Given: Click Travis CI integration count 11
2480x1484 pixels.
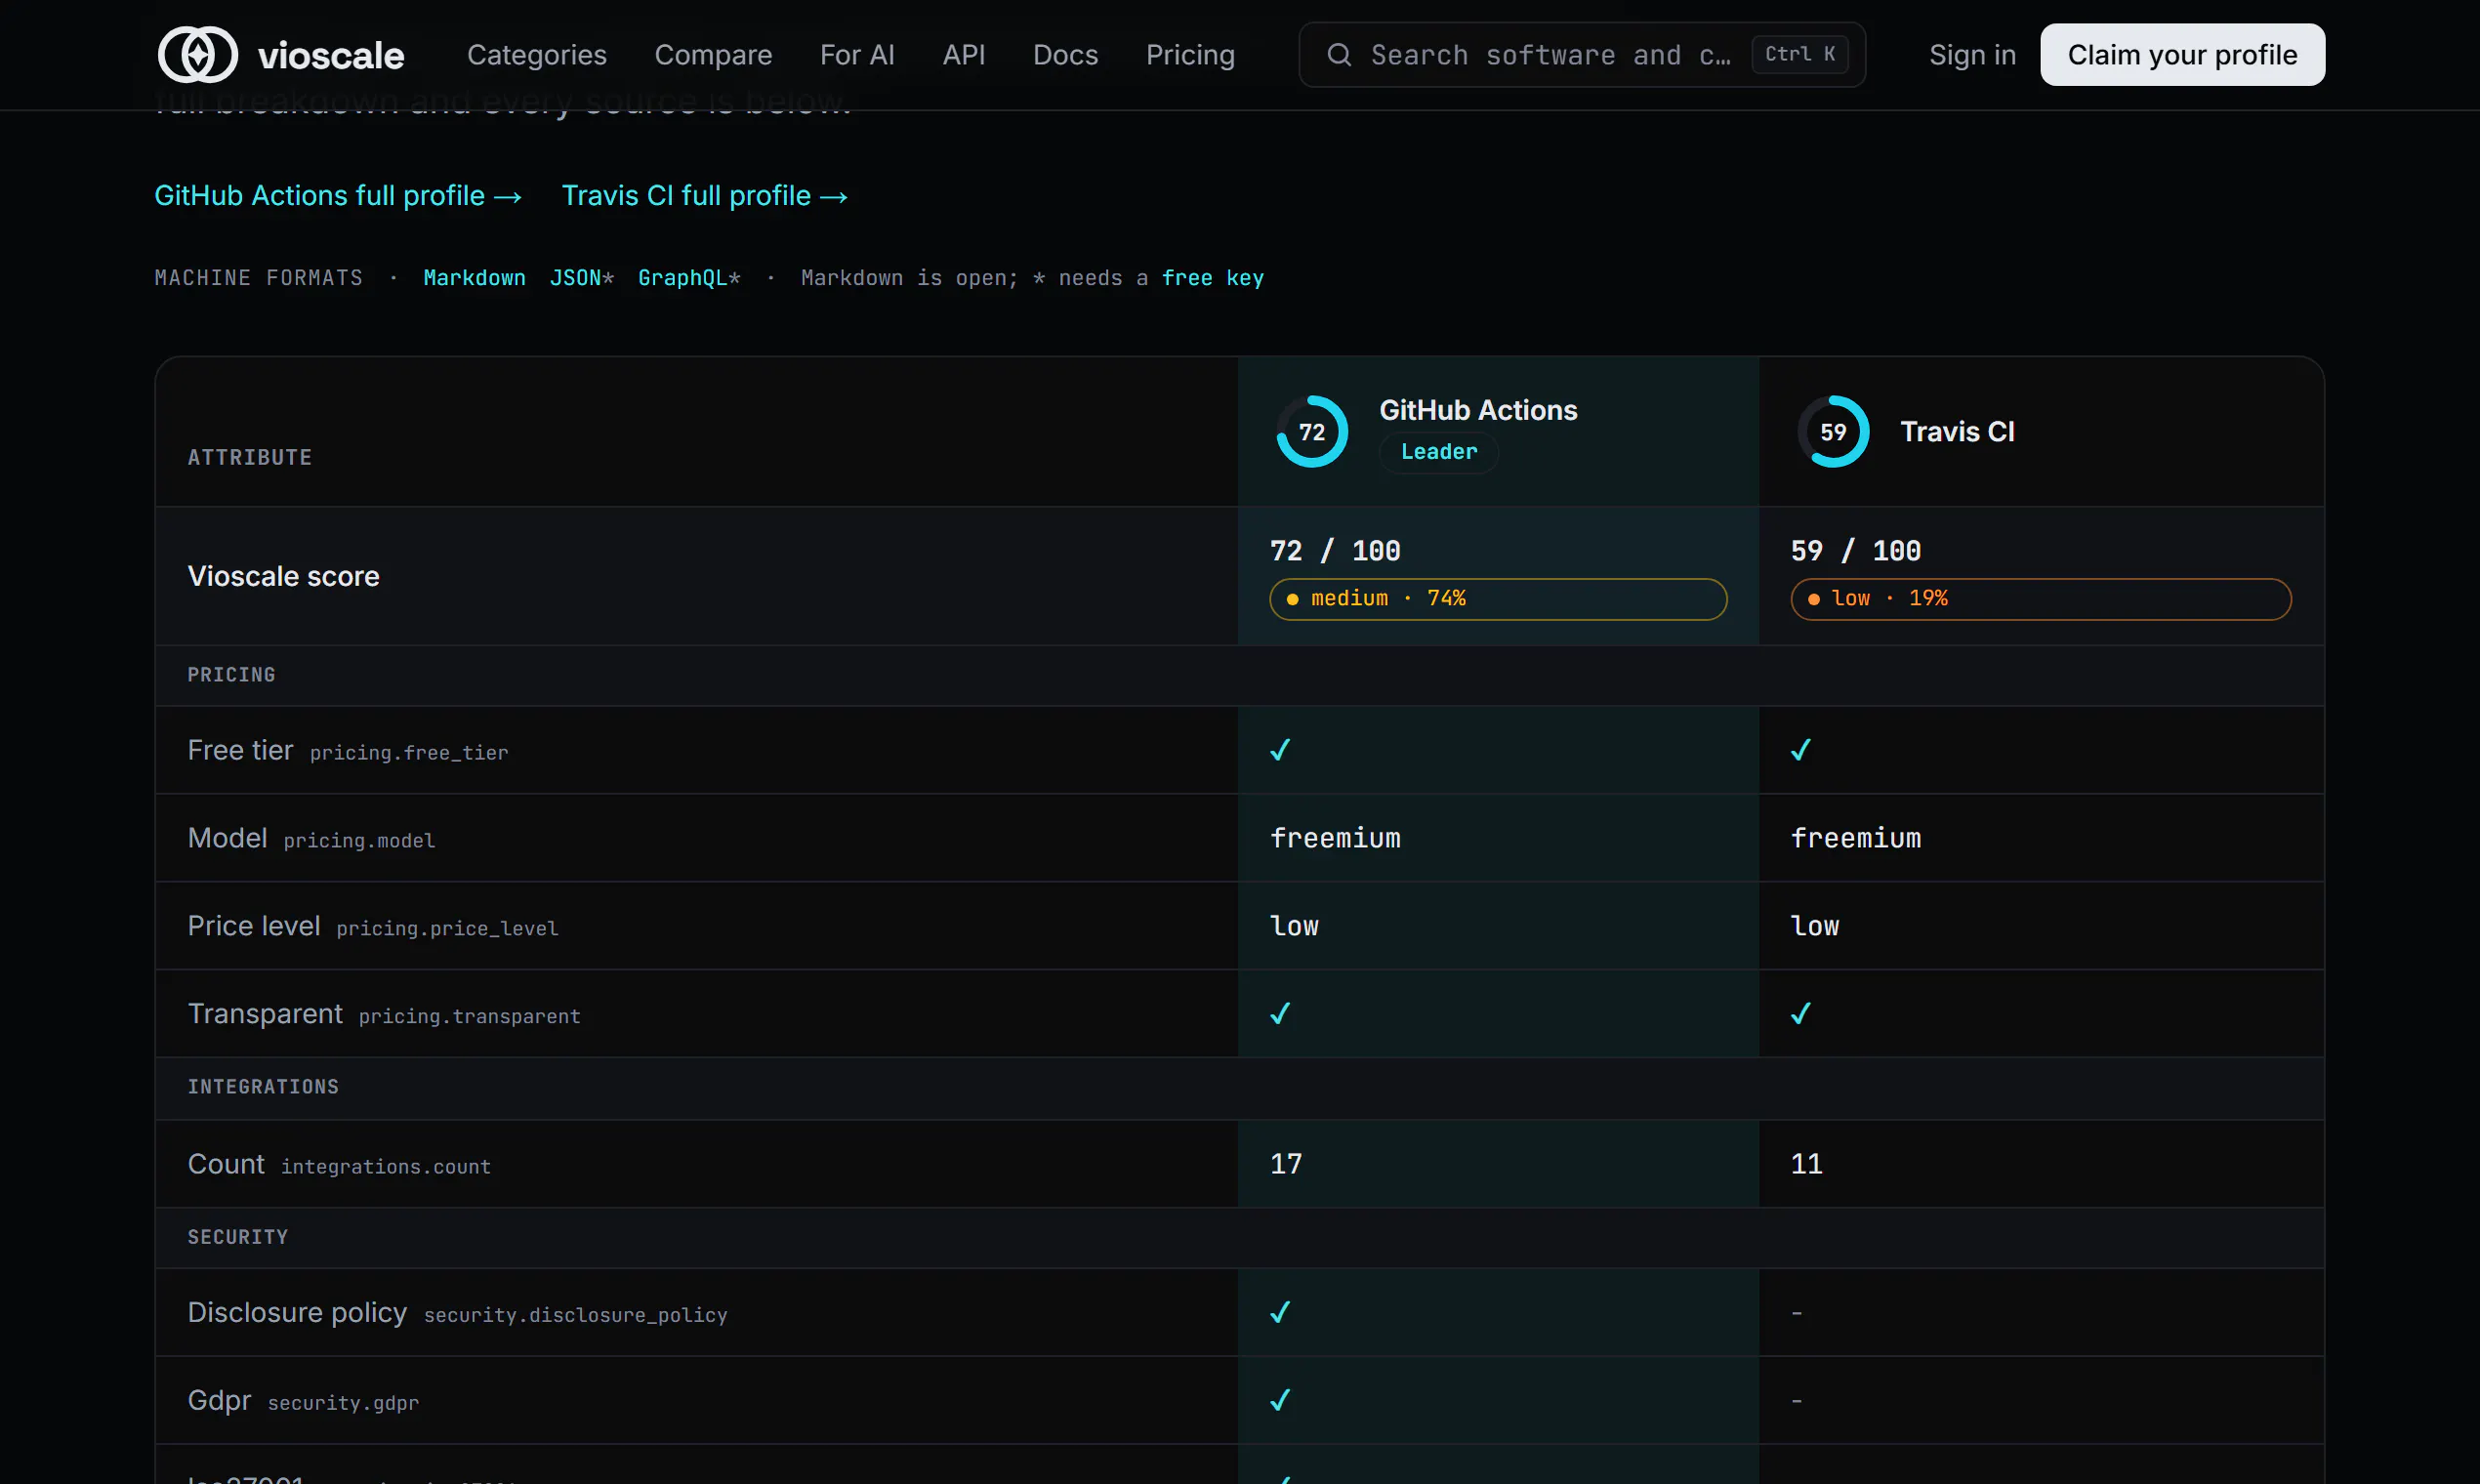Looking at the screenshot, I should tap(1807, 1164).
